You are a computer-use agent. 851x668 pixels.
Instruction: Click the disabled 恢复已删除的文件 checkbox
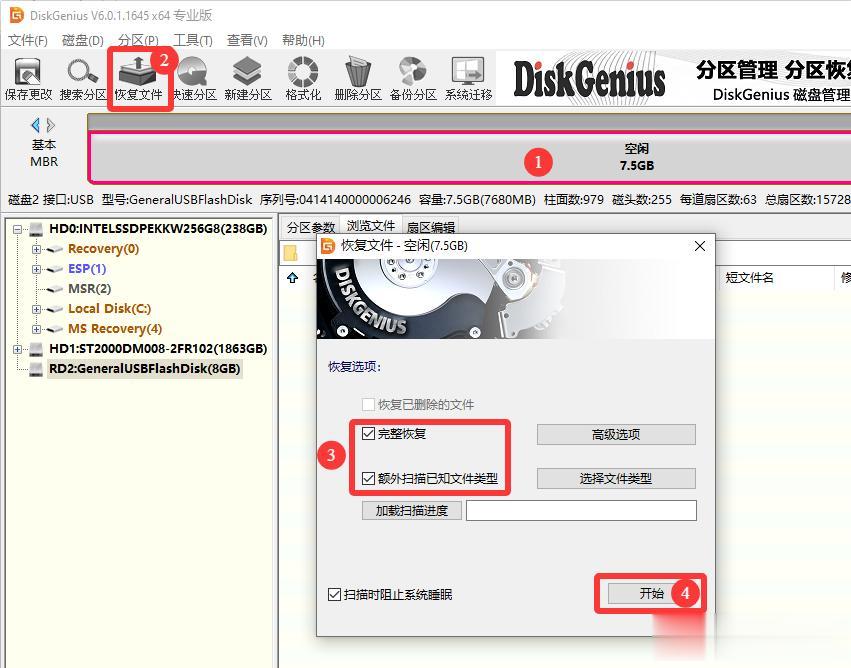[x=369, y=404]
